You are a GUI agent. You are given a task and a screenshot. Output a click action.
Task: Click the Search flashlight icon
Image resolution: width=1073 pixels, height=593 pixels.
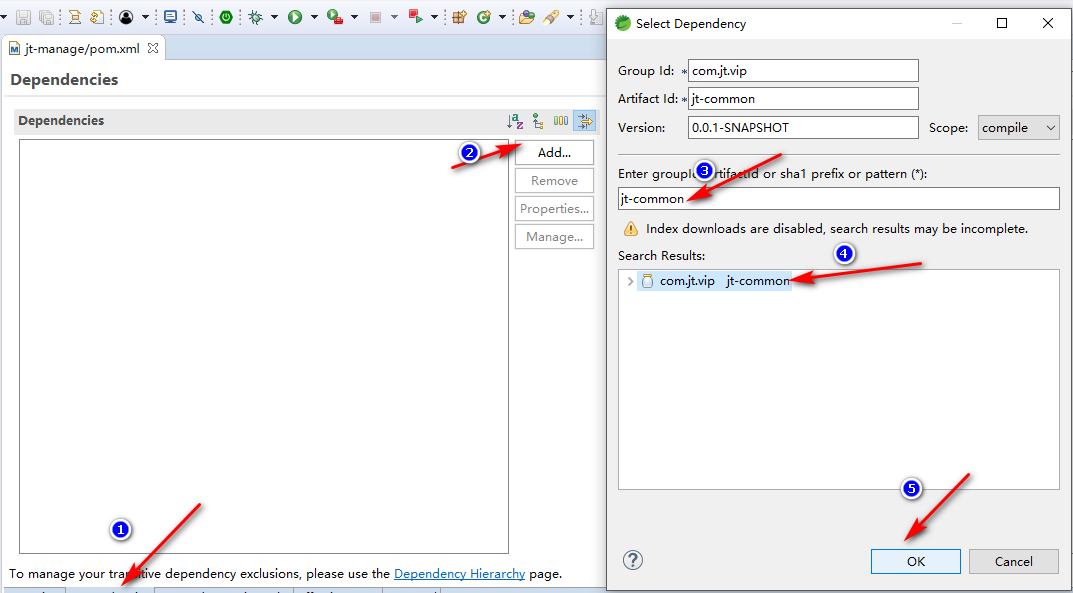(551, 17)
